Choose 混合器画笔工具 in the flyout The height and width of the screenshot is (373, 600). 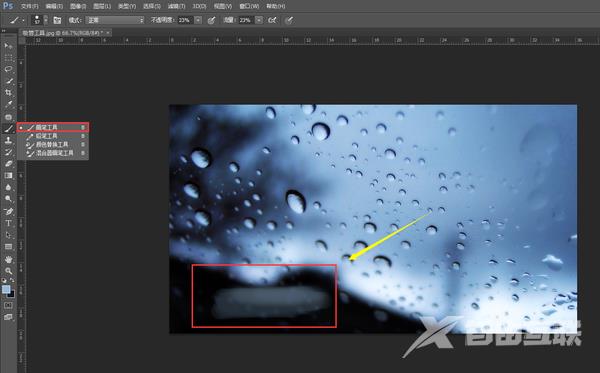[53, 153]
